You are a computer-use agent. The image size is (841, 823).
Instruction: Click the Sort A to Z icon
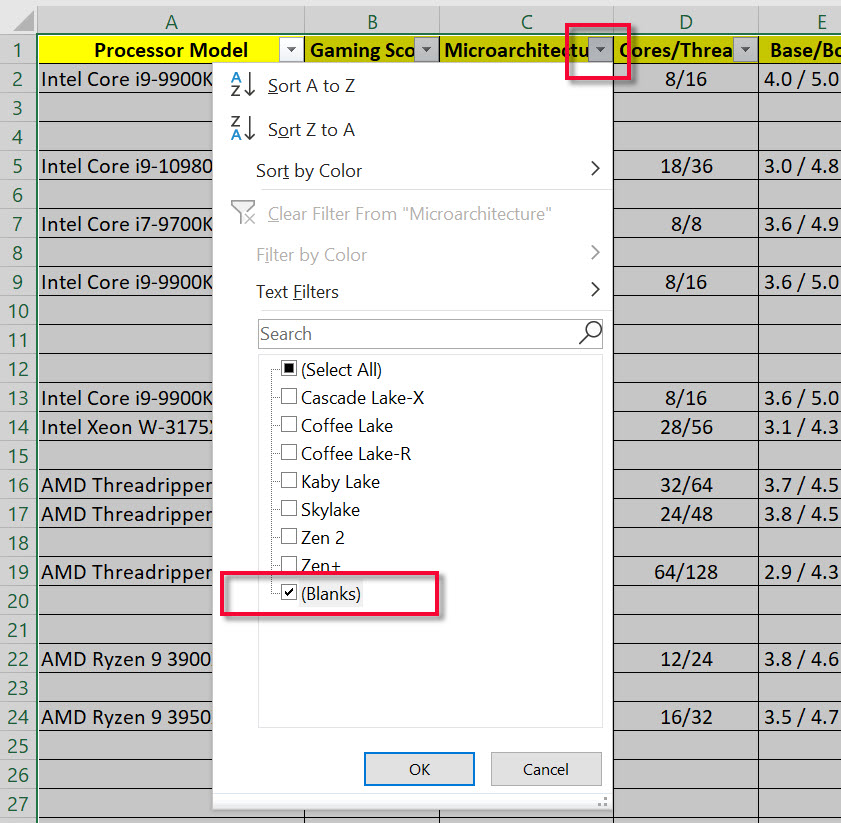pyautogui.click(x=243, y=85)
